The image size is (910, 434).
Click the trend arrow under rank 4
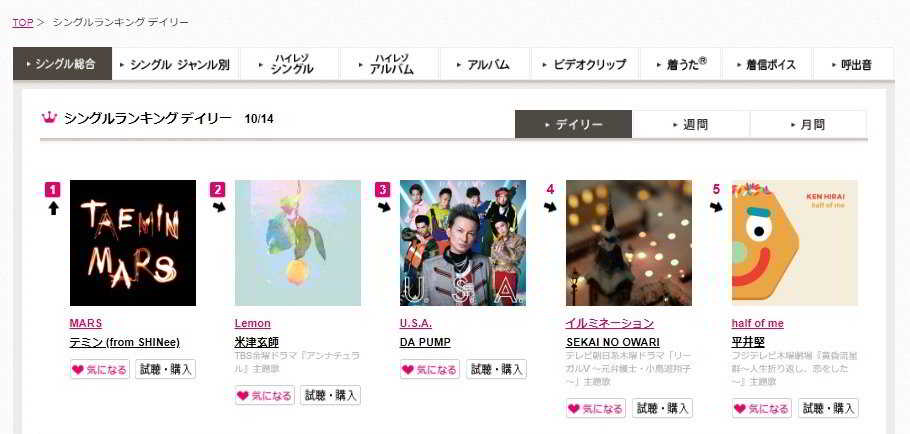pos(550,207)
